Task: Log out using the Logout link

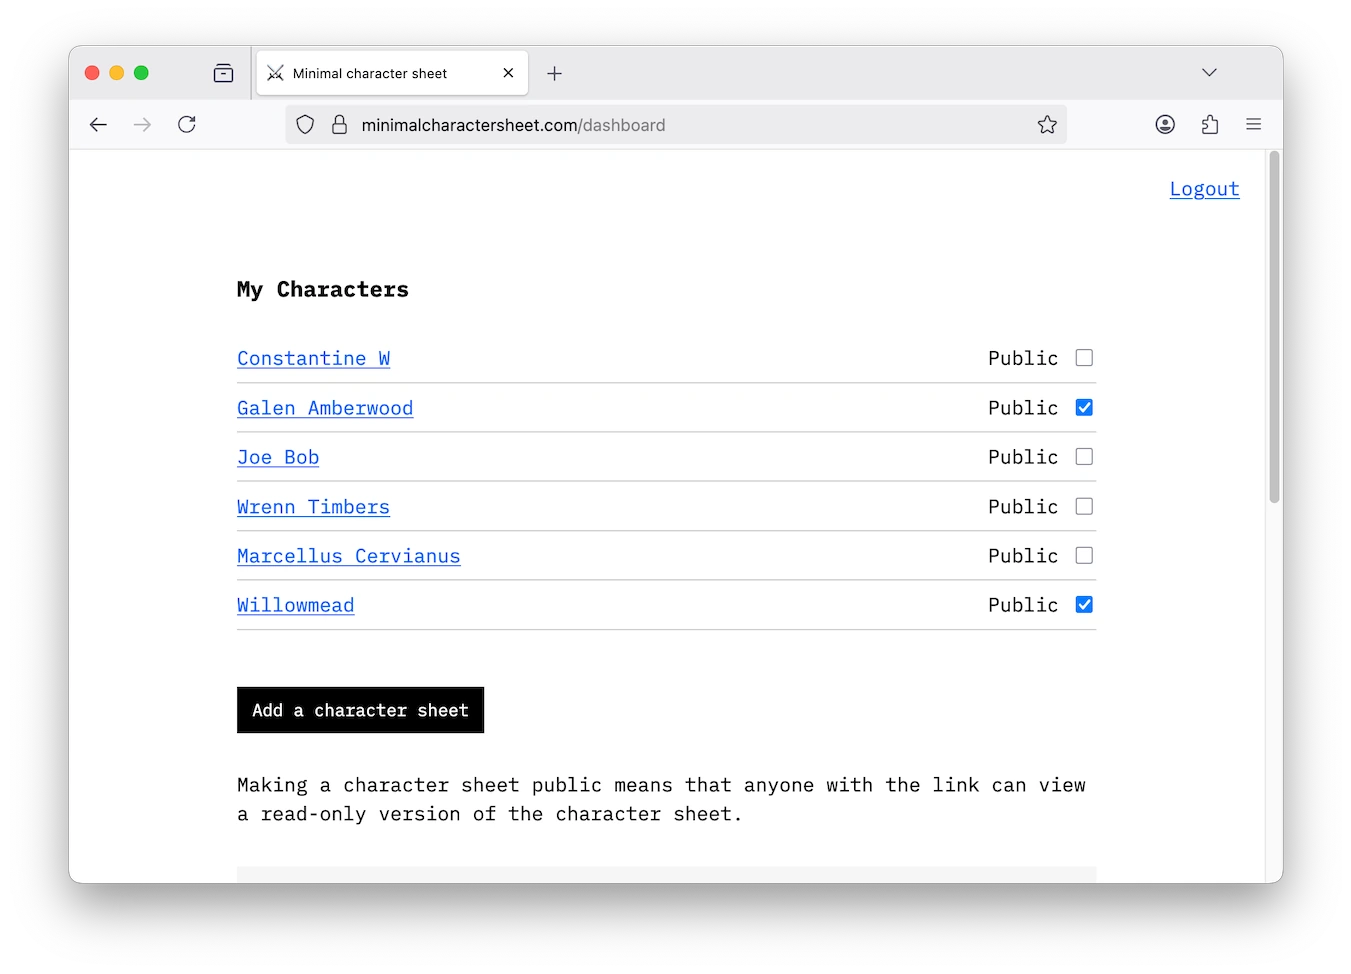Action: pos(1204,189)
